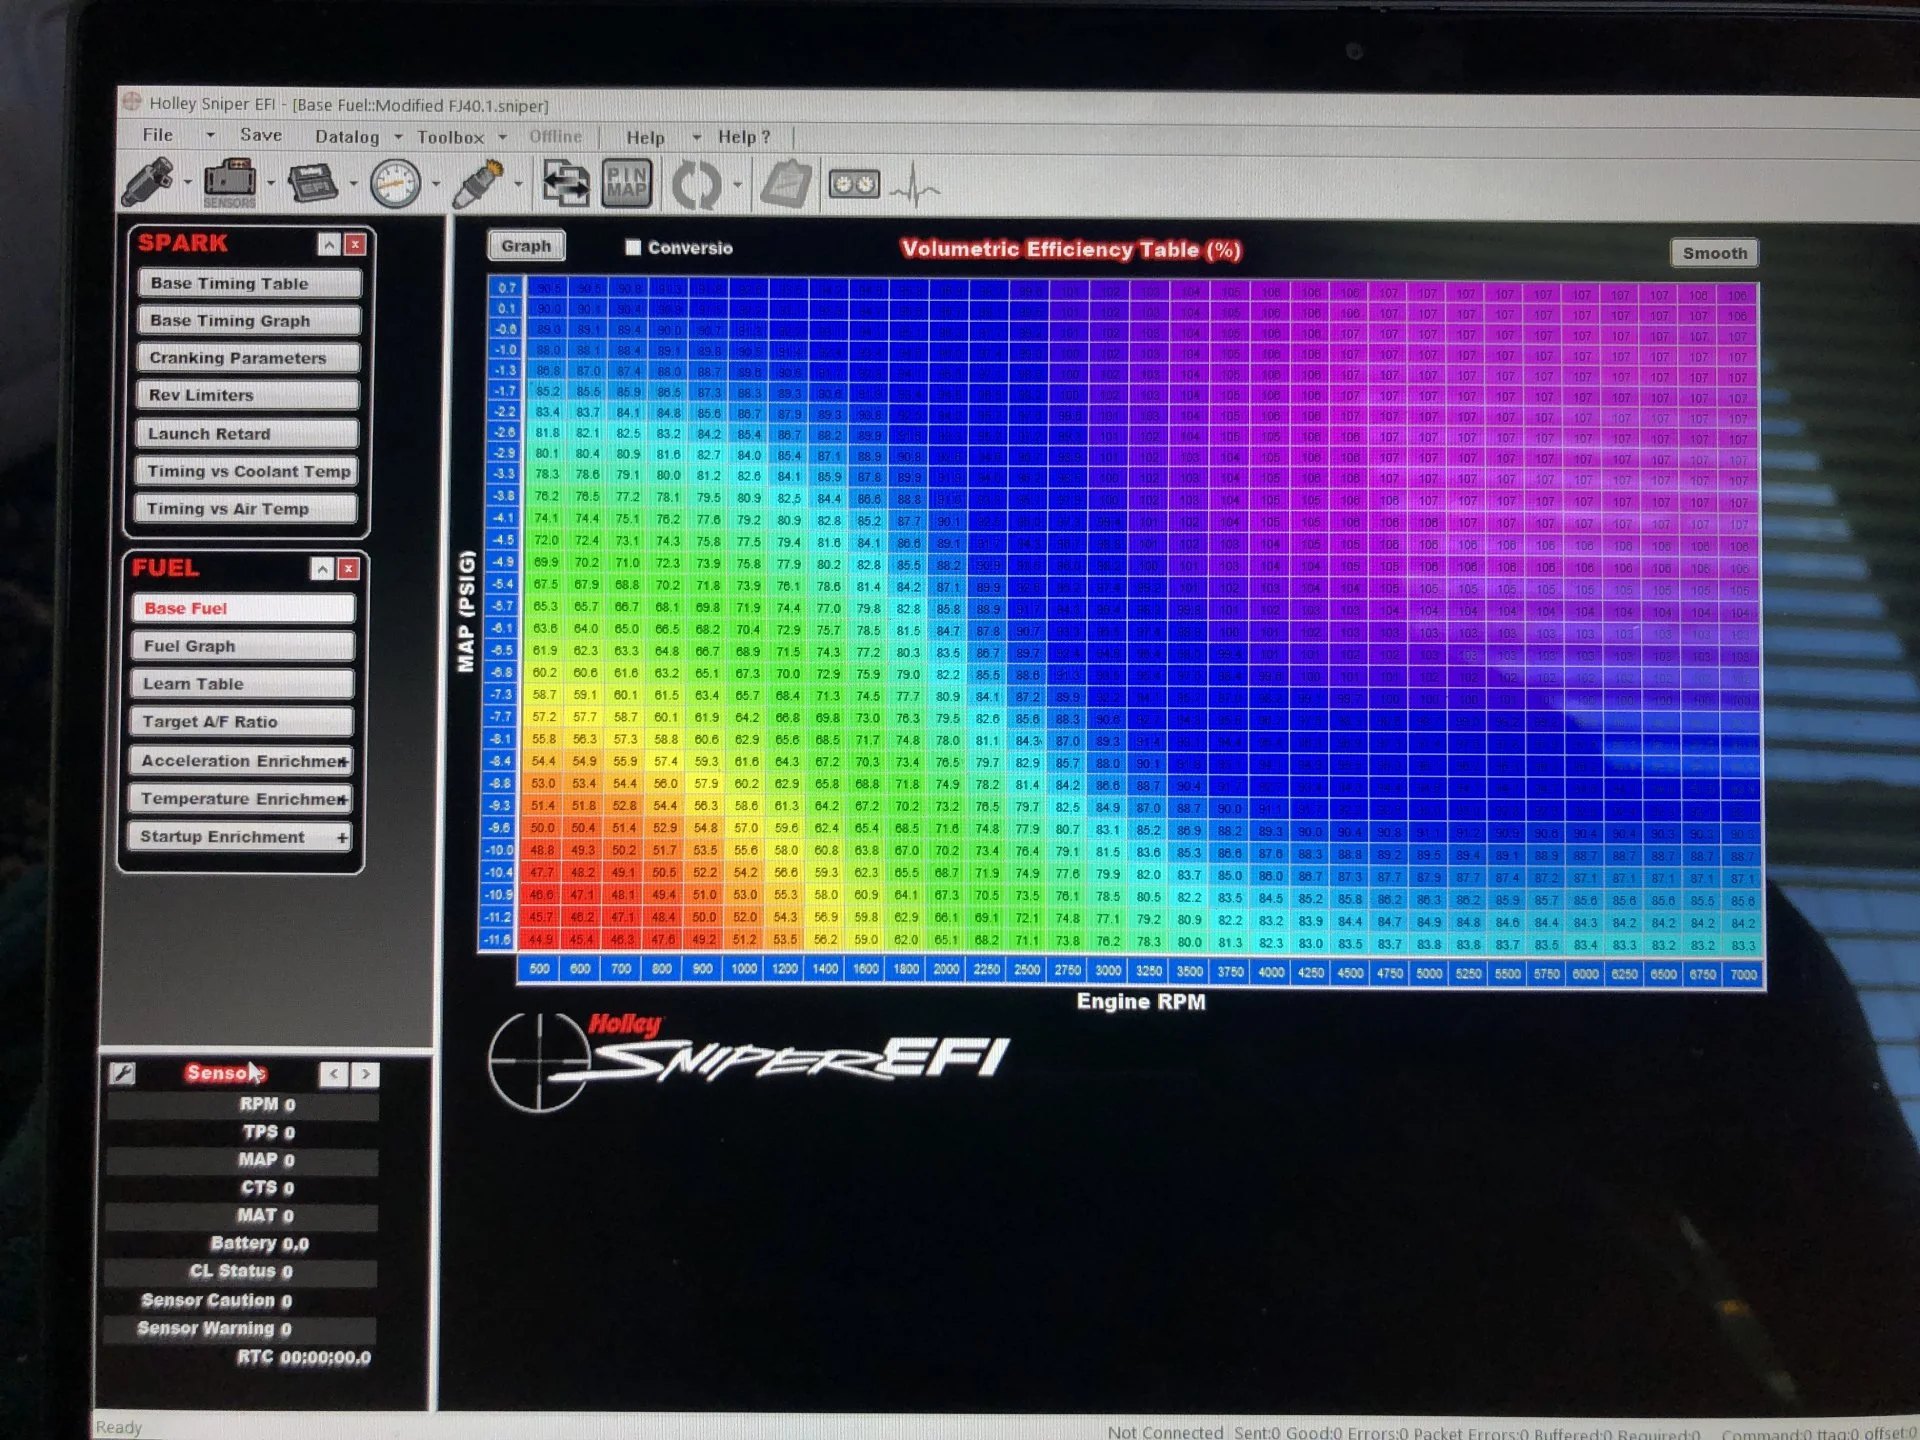Image resolution: width=1920 pixels, height=1440 pixels.
Task: Click the Graph button above table
Action: 526,246
